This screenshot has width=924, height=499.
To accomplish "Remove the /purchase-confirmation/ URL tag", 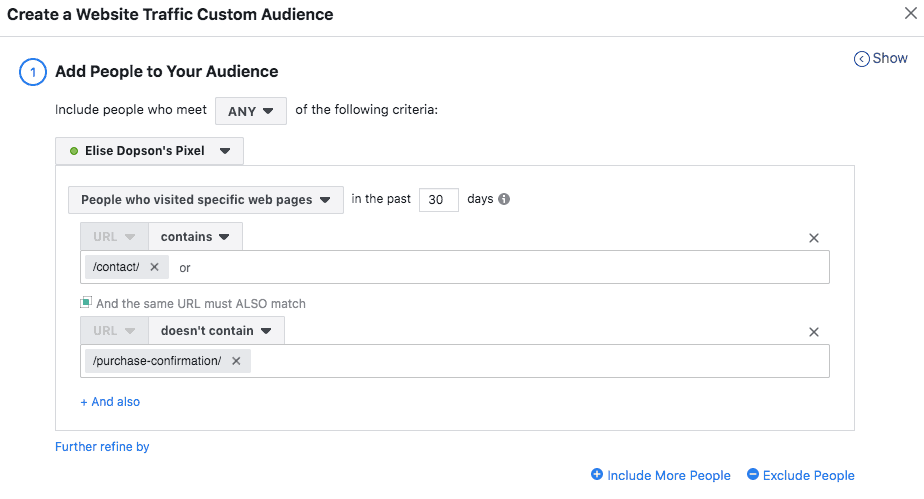I will click(x=236, y=361).
